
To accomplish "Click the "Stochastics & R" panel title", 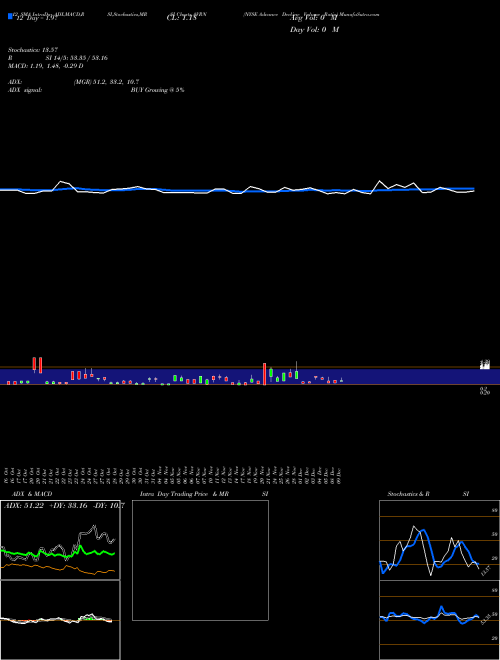I will (x=408, y=494).
